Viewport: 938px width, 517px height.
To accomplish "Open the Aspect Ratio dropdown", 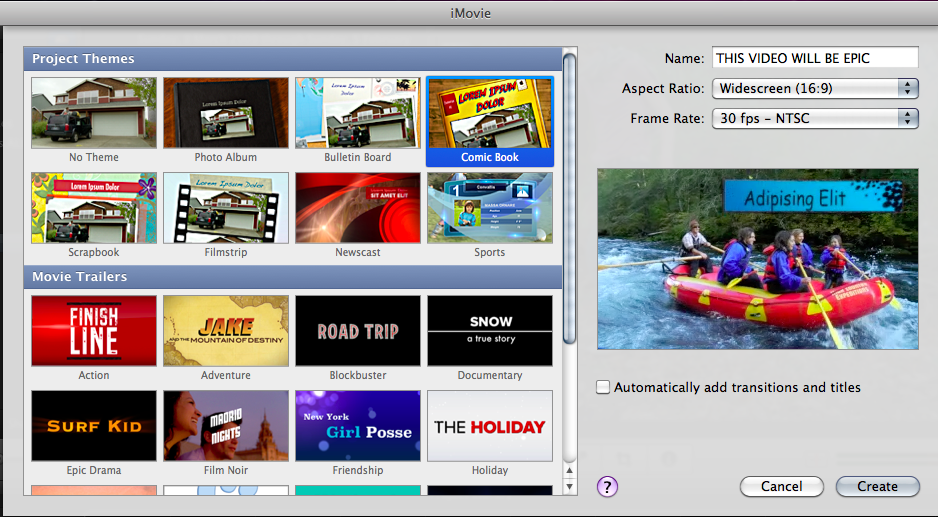I will tap(814, 89).
